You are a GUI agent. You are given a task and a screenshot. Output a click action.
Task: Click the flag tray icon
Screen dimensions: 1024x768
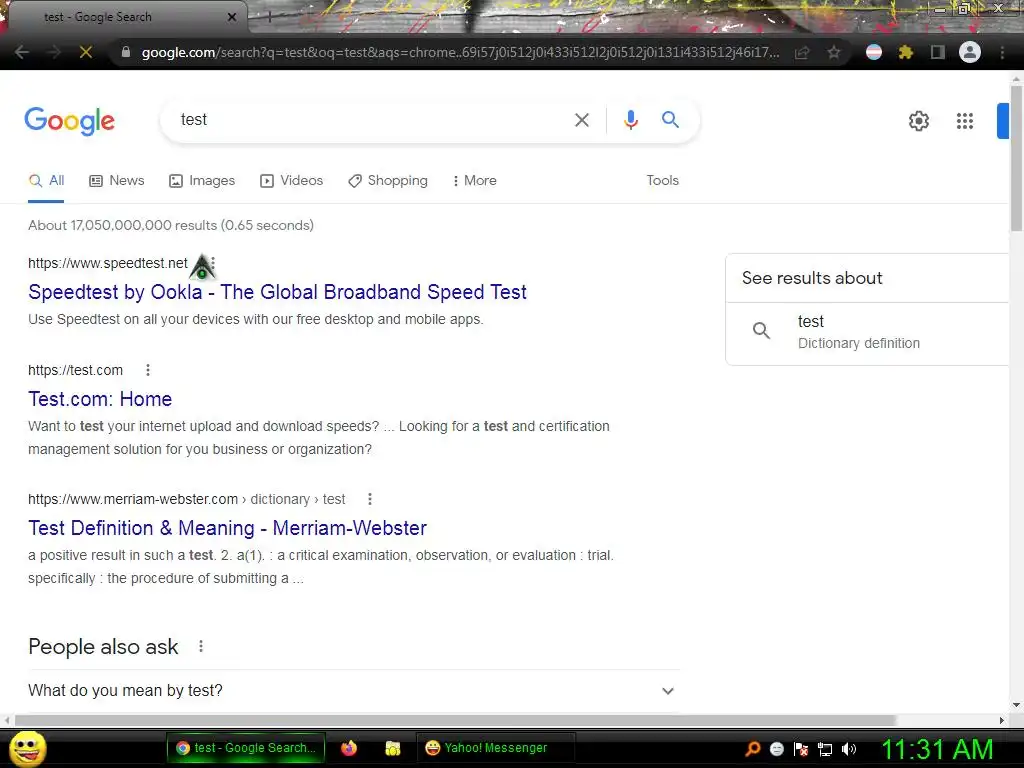tap(801, 749)
